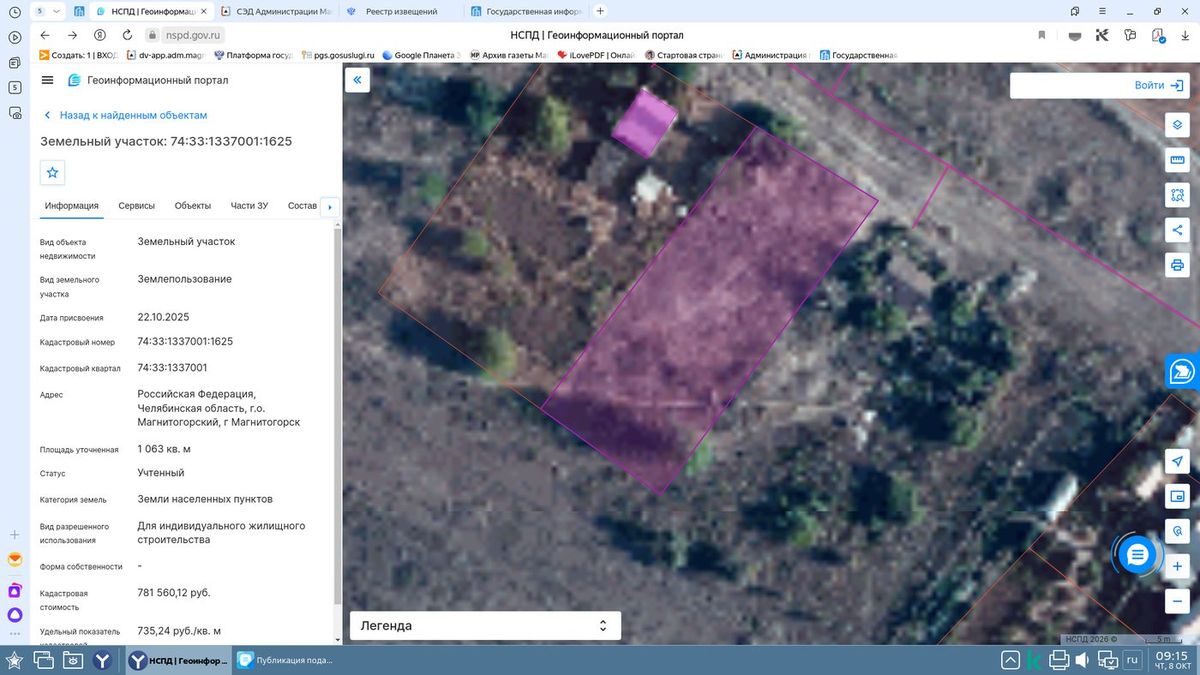Open the picture-in-picture map icon
The image size is (1200, 675).
pos(1177,496)
